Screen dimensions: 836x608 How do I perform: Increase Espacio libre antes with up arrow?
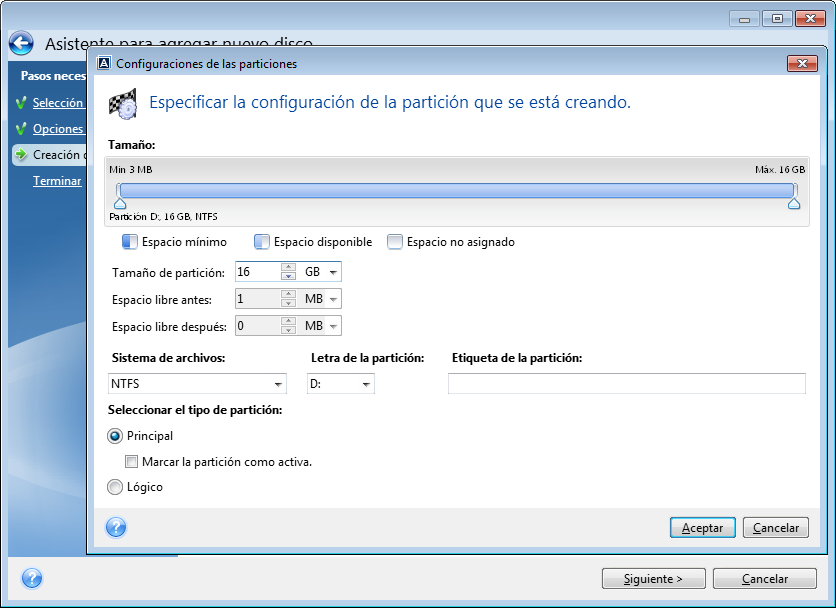(x=288, y=294)
